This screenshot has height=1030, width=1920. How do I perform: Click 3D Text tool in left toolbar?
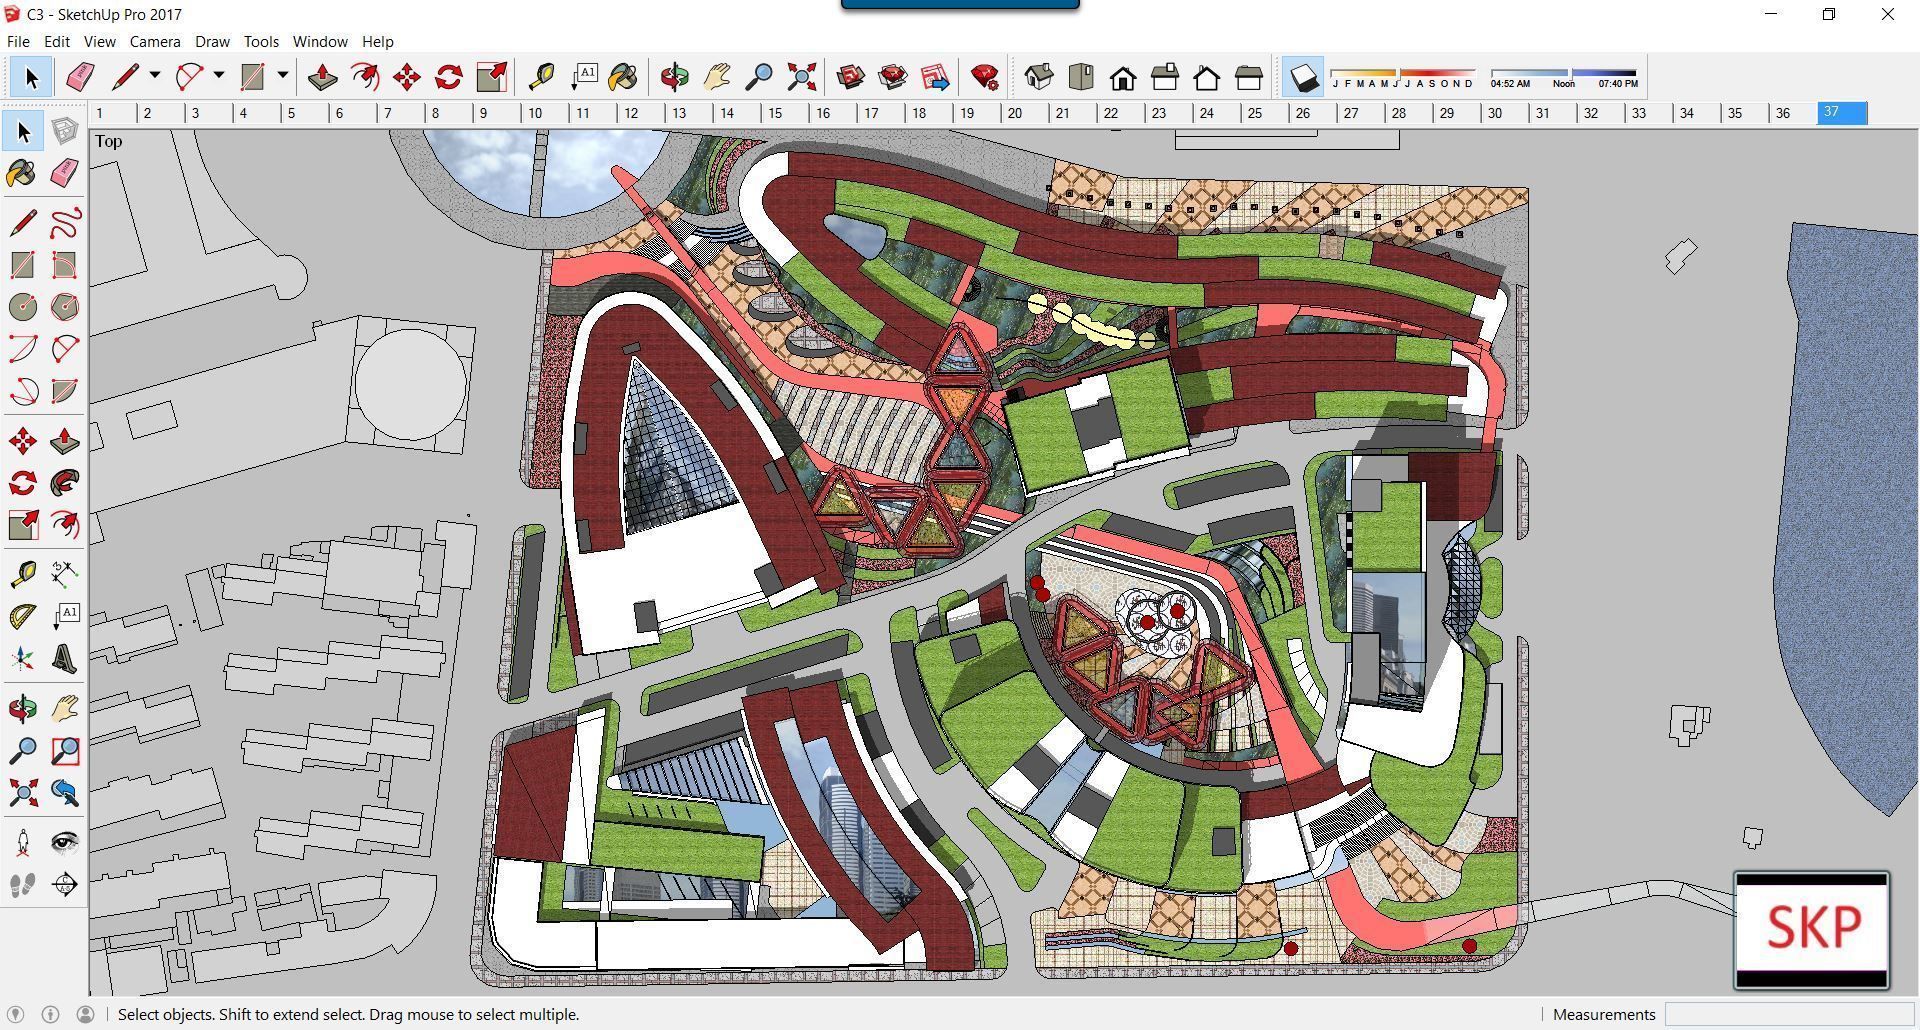pyautogui.click(x=64, y=658)
